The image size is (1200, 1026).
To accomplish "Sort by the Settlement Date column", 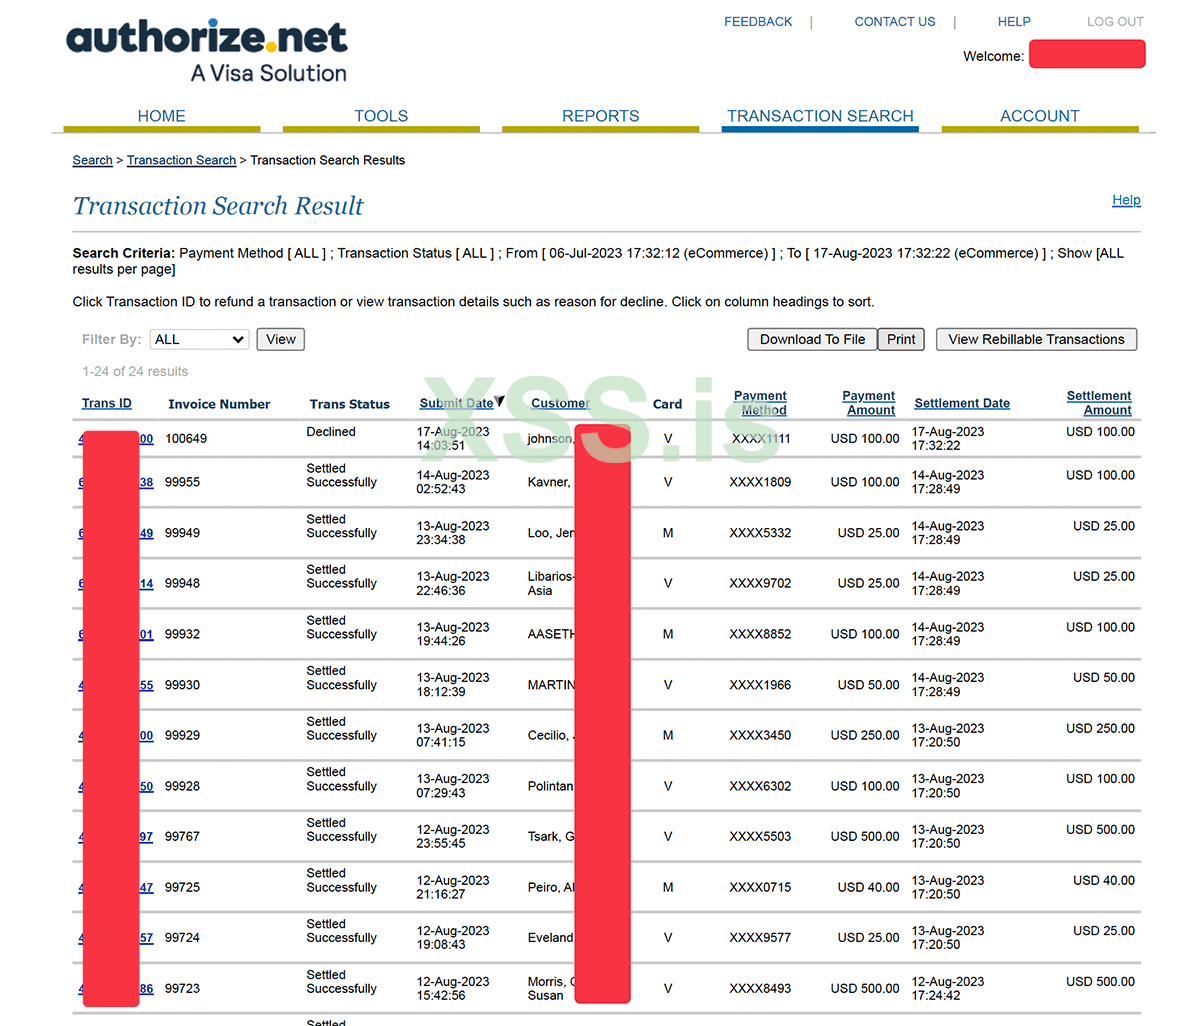I will click(961, 403).
